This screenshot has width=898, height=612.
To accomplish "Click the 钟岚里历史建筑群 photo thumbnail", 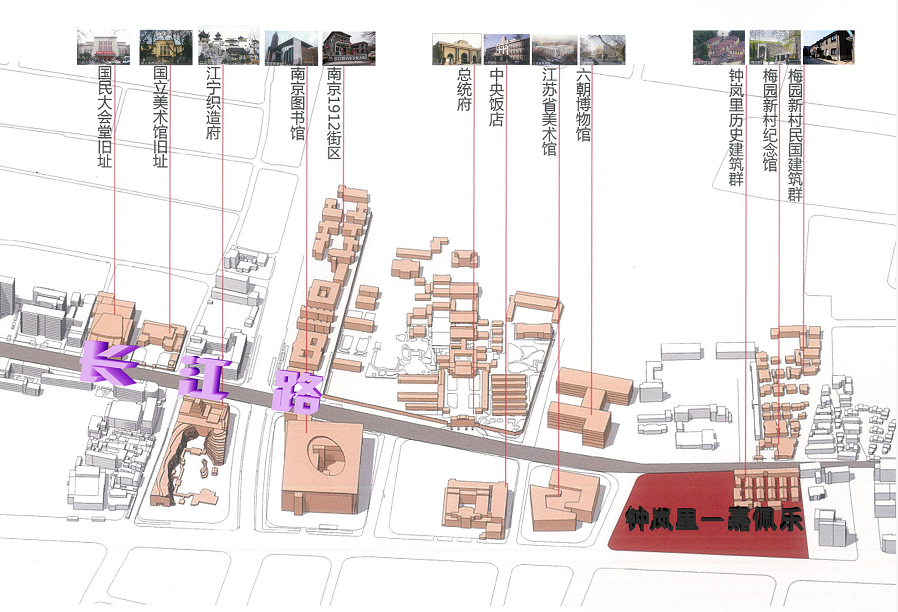I will [x=719, y=48].
